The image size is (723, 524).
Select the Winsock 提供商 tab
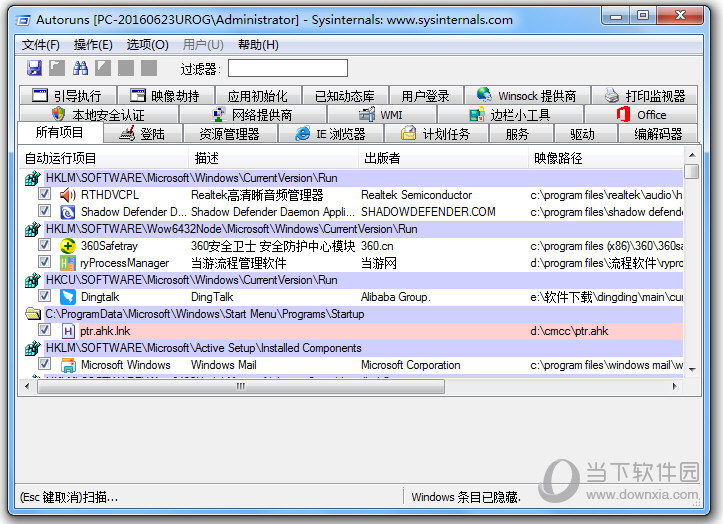(527, 95)
